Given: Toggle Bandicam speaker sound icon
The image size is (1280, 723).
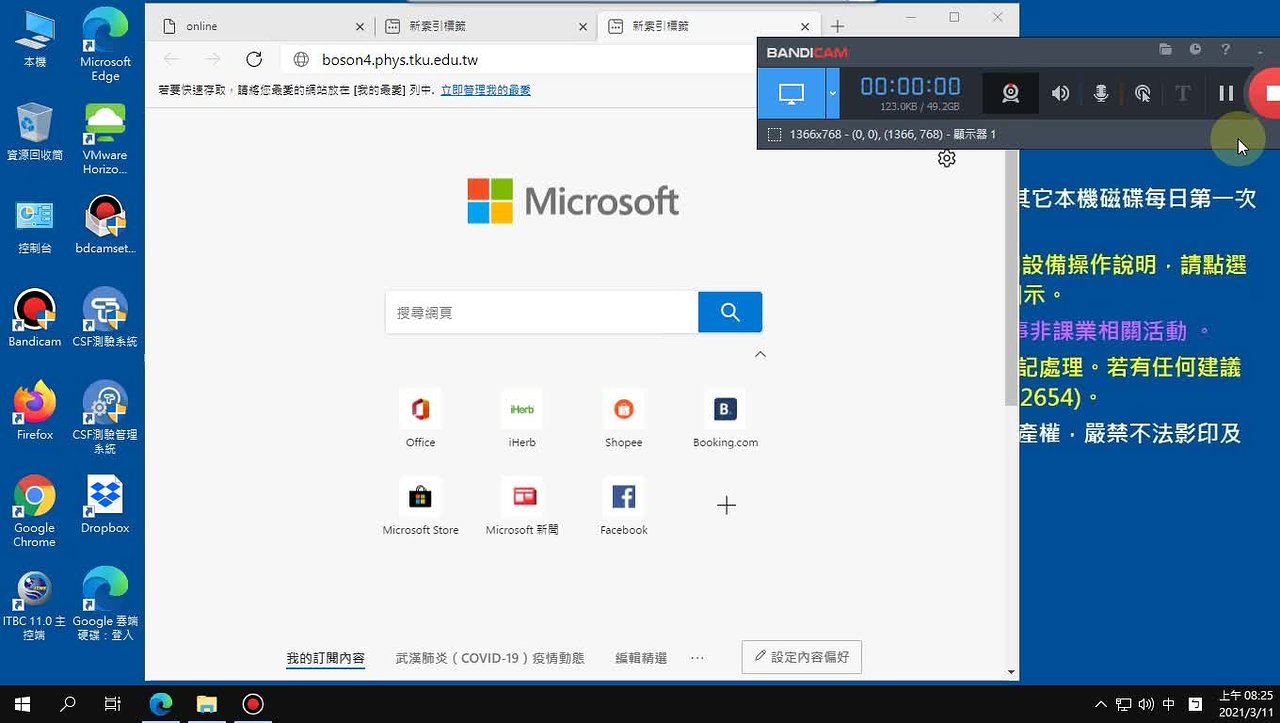Looking at the screenshot, I should pyautogui.click(x=1060, y=93).
